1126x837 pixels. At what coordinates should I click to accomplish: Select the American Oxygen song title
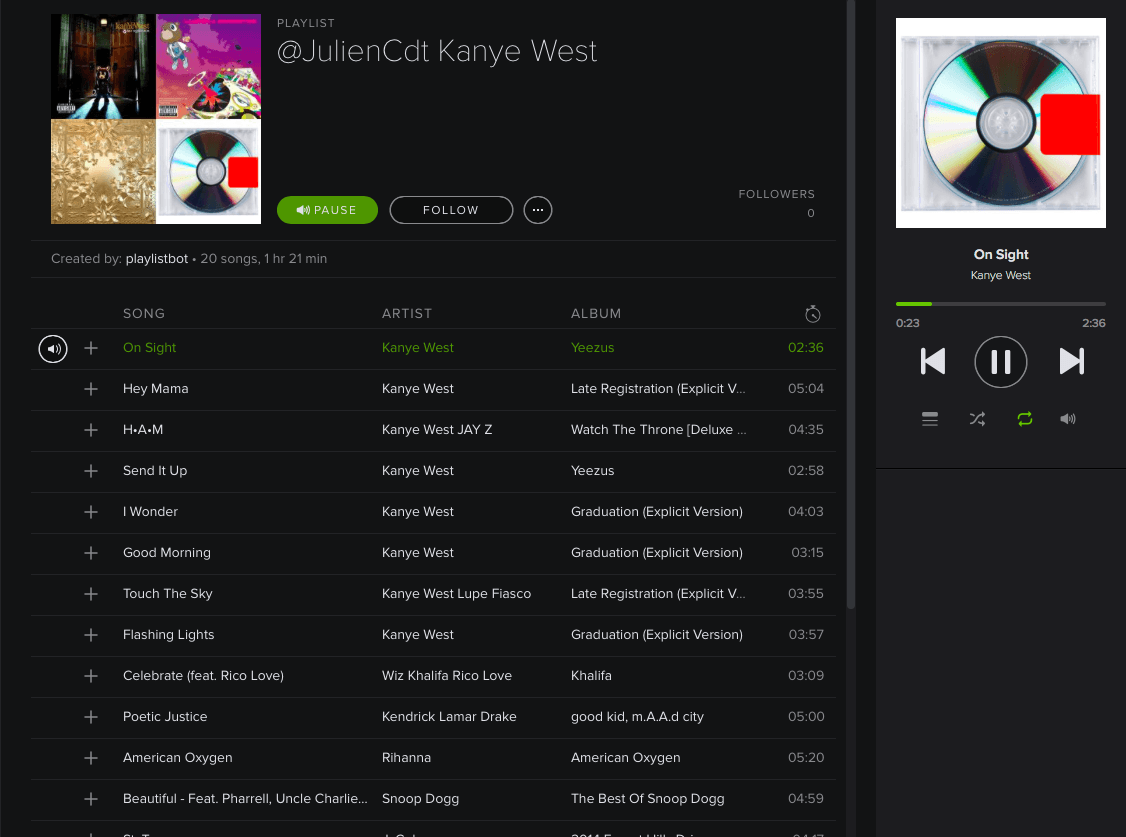pos(177,758)
